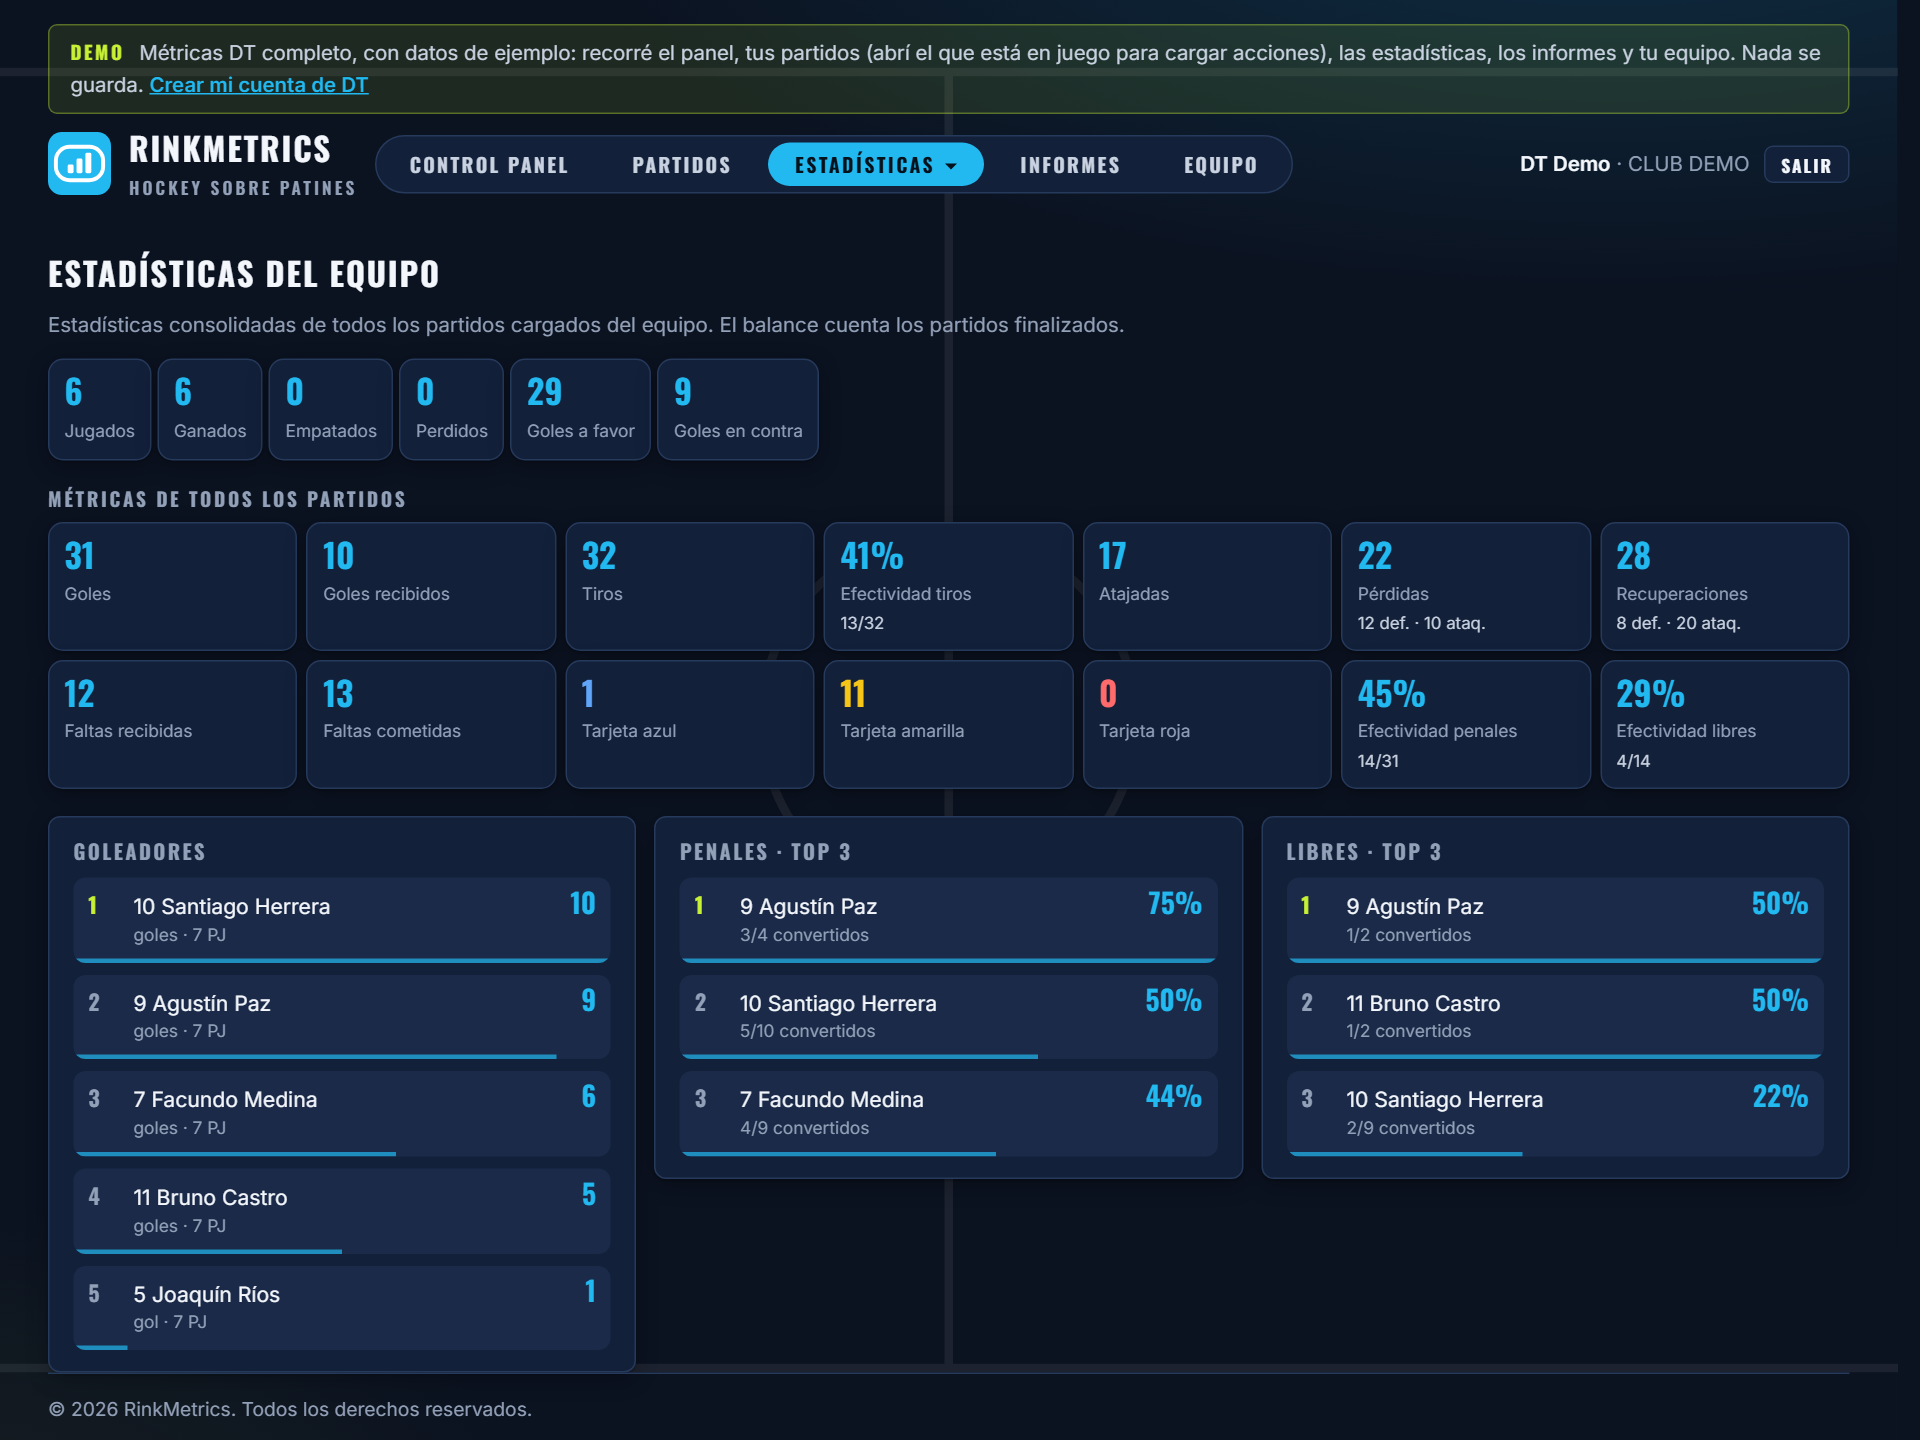Click the Goles a favor card

pos(580,409)
